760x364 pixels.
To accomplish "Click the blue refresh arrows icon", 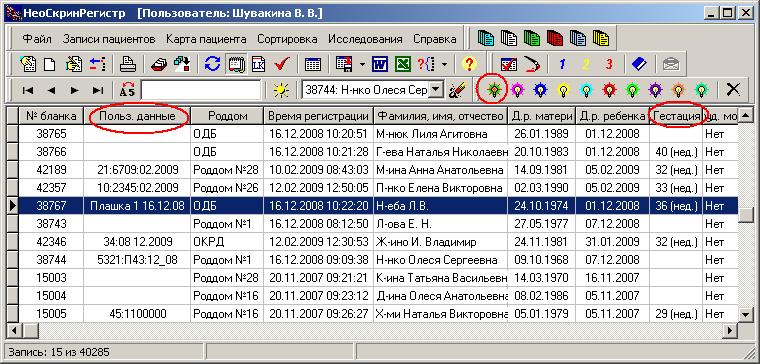I will (x=212, y=64).
